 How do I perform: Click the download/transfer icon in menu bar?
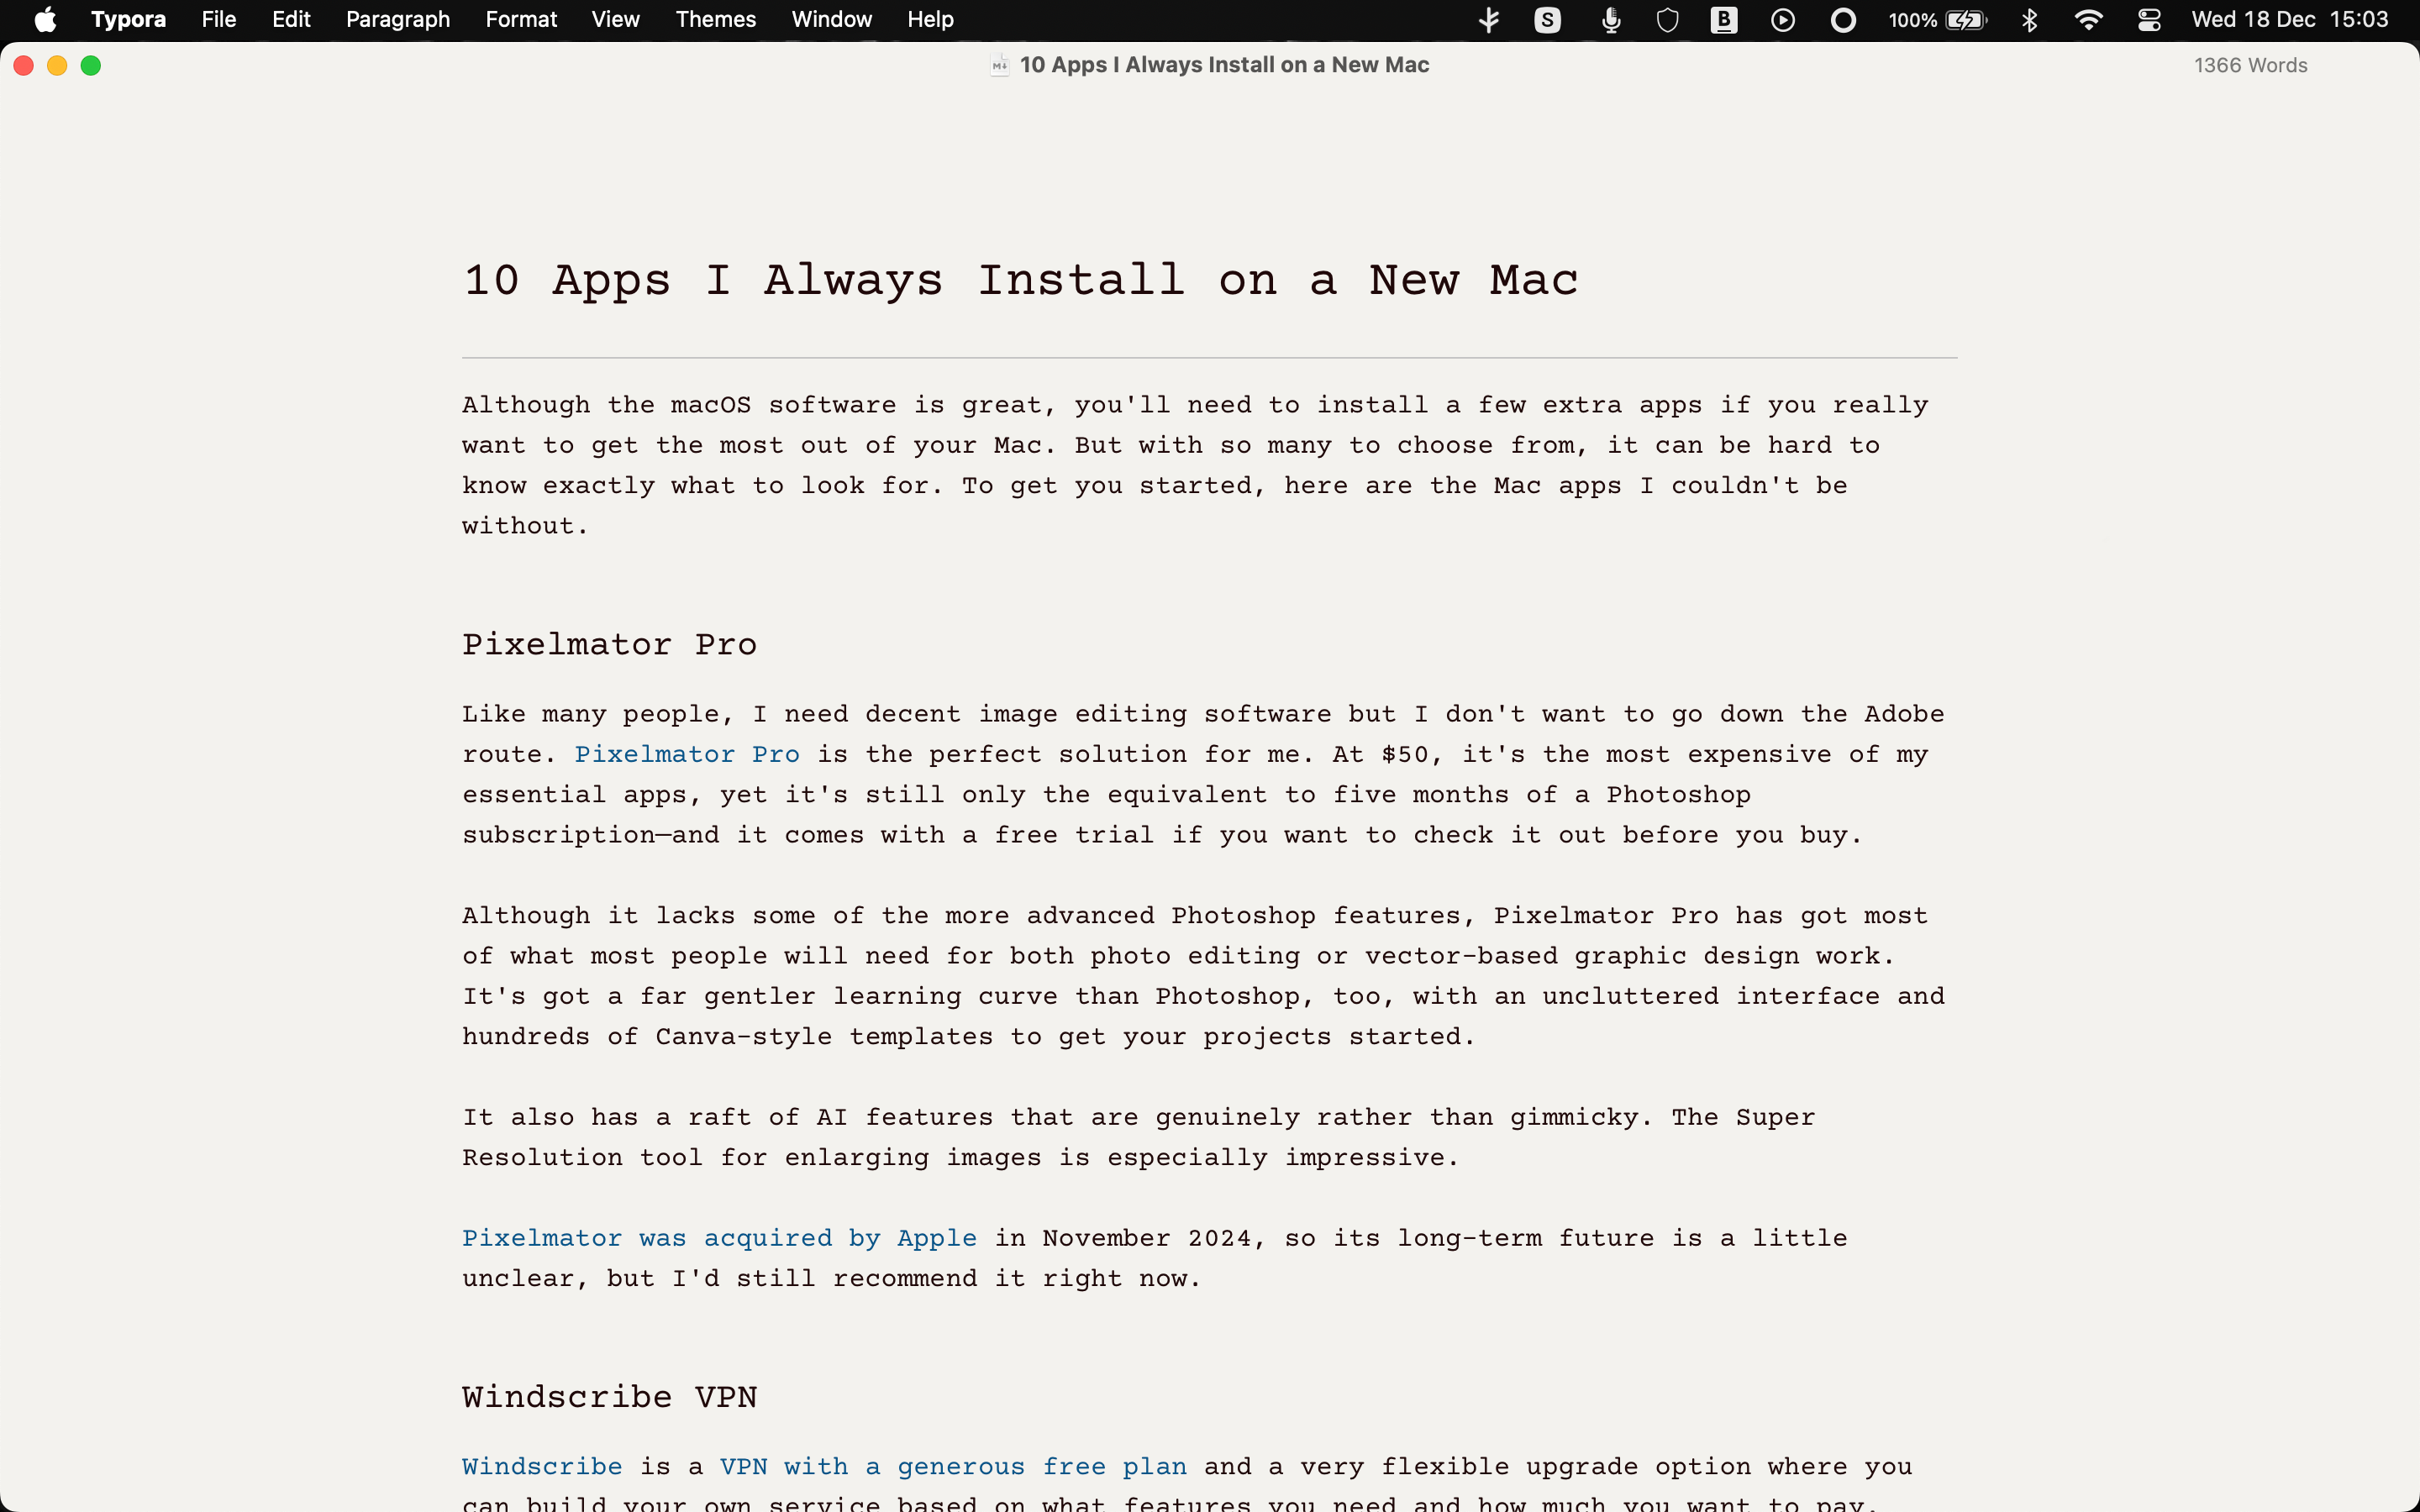pyautogui.click(x=1488, y=19)
